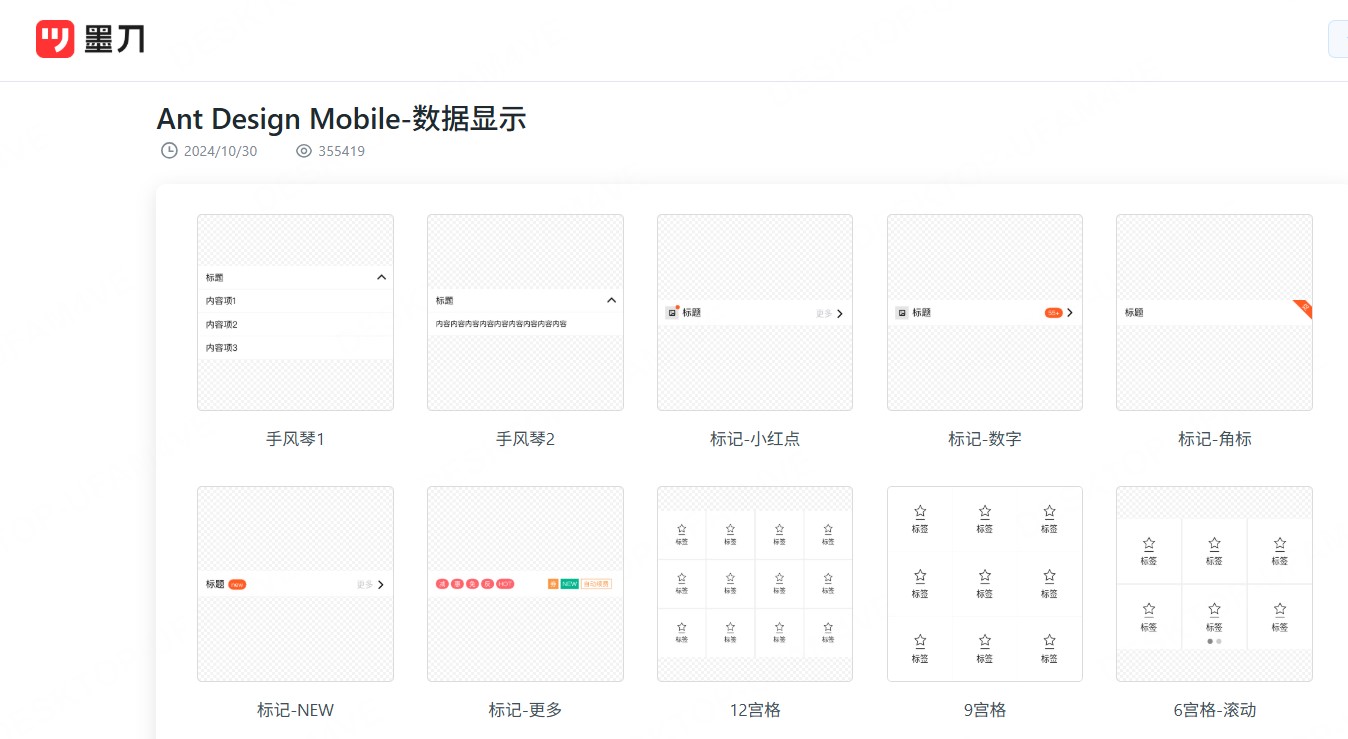The width and height of the screenshot is (1348, 739).
Task: Click the 墨刀 brand name text
Action: pos(114,40)
